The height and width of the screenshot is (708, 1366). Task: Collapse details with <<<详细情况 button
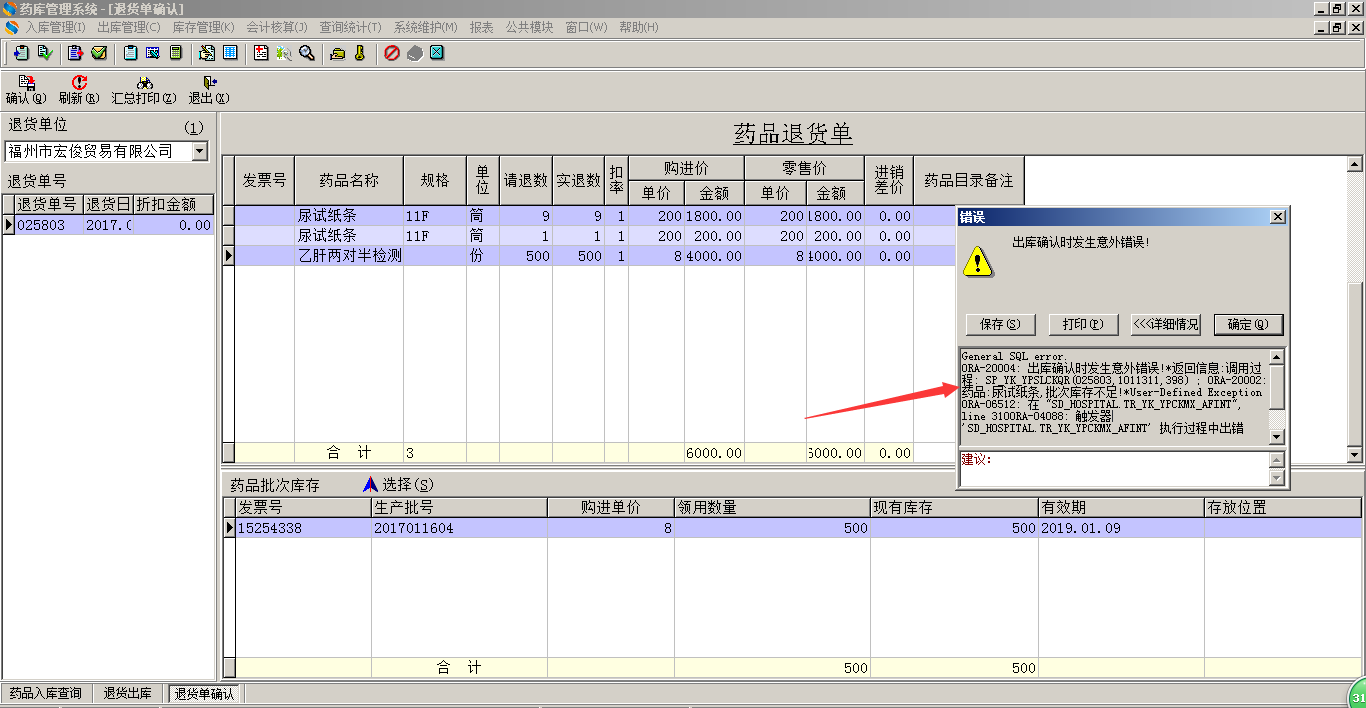coord(1165,324)
